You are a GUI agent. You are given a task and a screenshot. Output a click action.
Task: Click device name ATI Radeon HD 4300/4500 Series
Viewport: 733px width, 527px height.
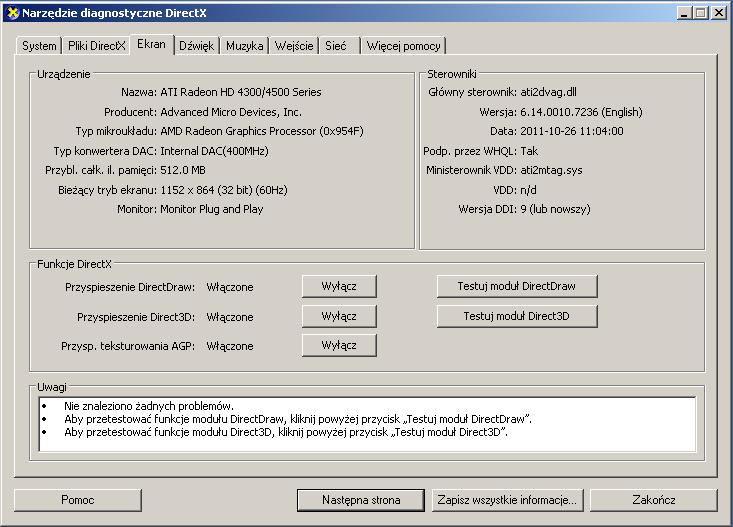(x=241, y=92)
